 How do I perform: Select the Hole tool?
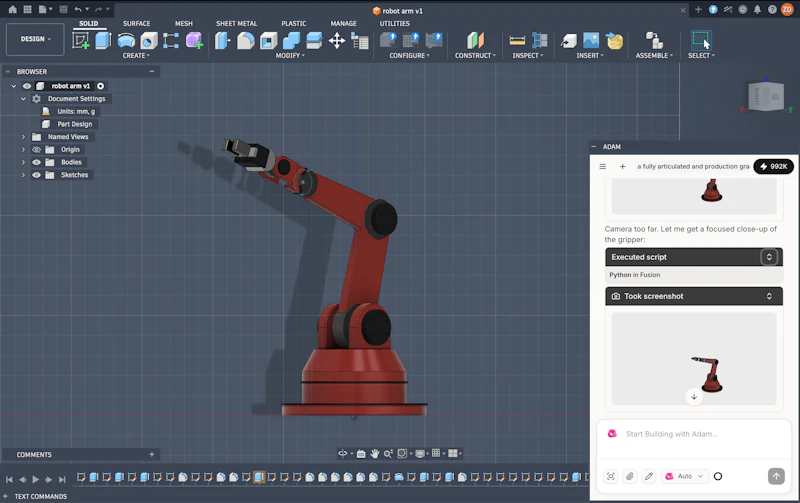pyautogui.click(x=149, y=40)
